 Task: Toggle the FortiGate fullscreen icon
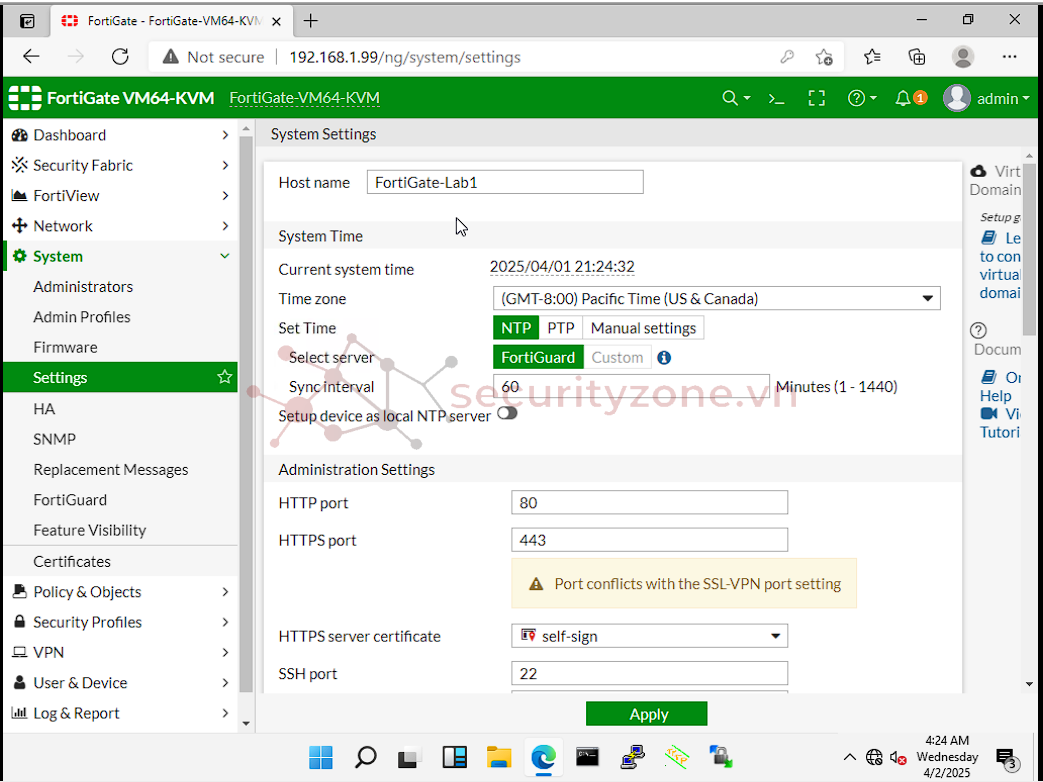pos(817,98)
